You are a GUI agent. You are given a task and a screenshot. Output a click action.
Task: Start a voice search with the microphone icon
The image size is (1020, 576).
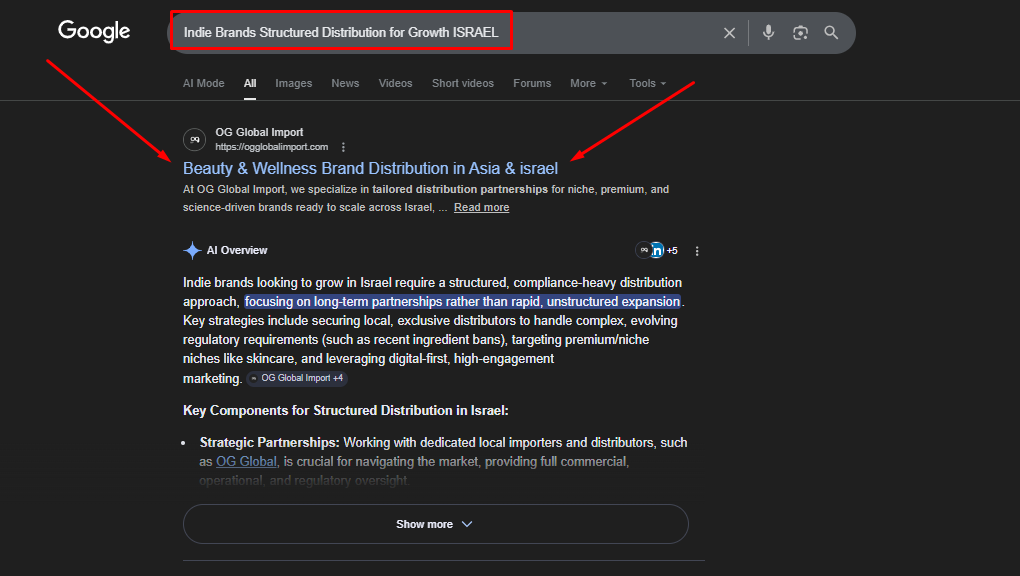767,31
